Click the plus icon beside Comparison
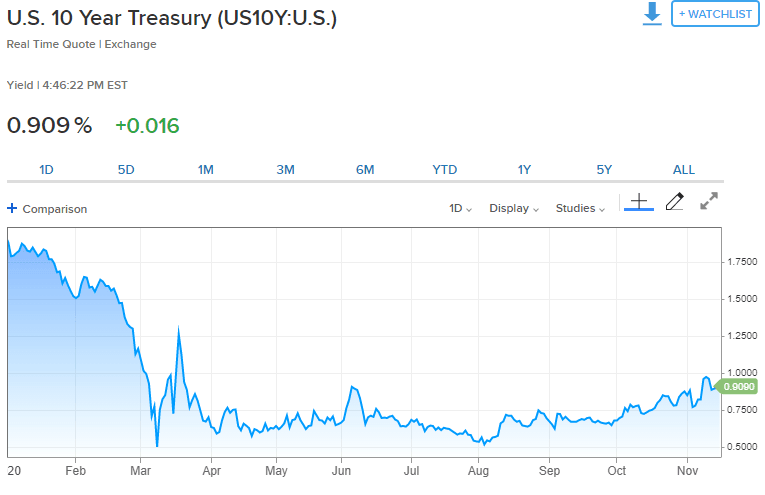 click(x=12, y=209)
